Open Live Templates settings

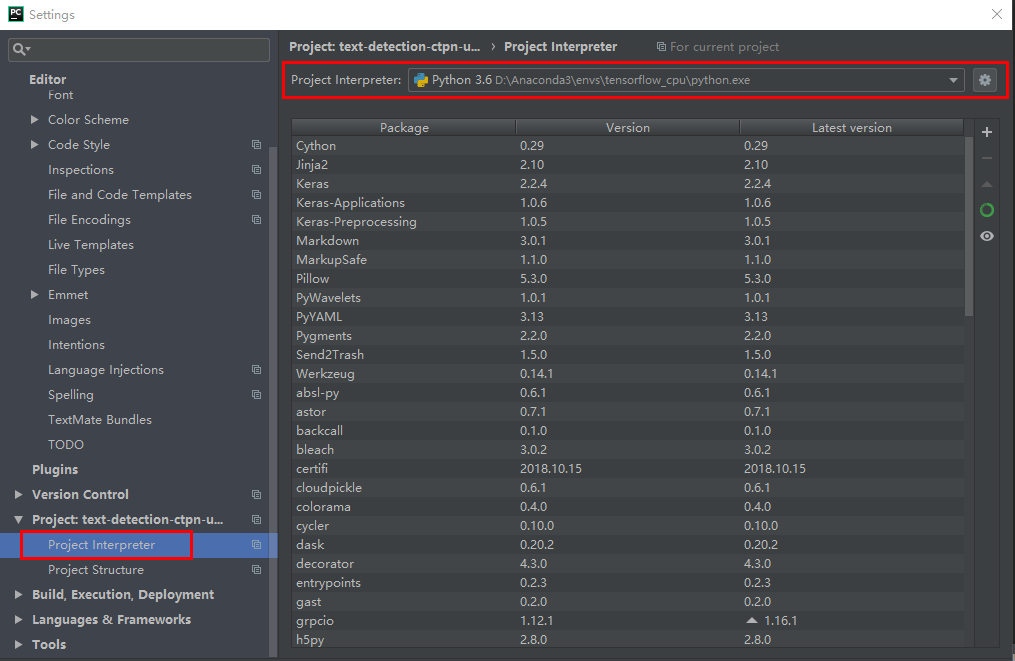click(91, 245)
